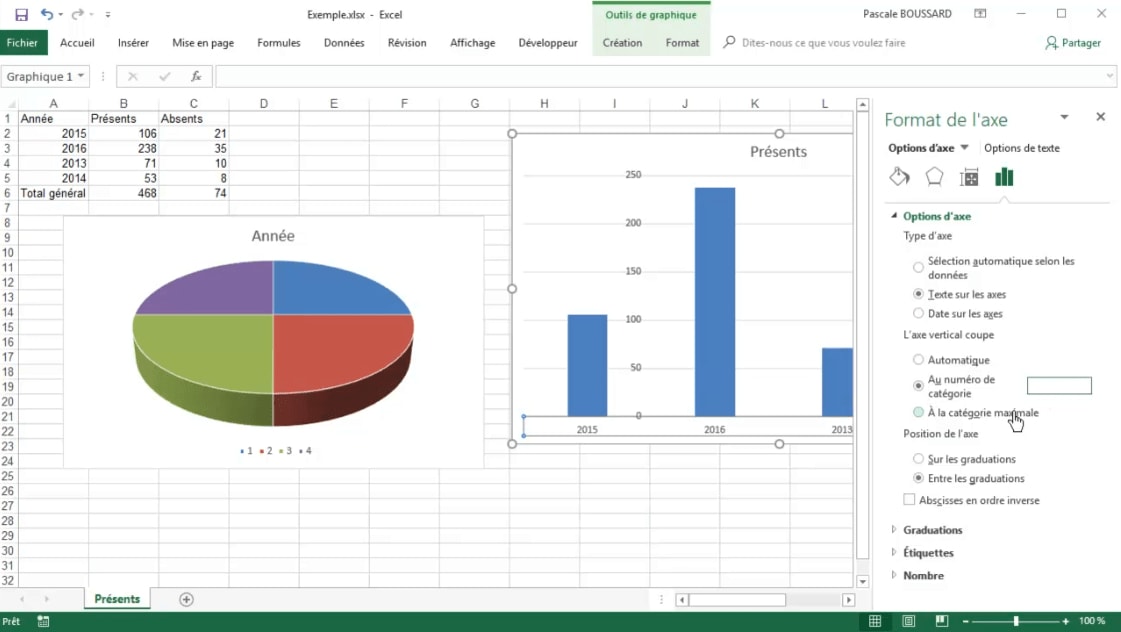Viewport: 1121px width, 632px height.
Task: Click the Partager share button
Action: coord(1072,43)
